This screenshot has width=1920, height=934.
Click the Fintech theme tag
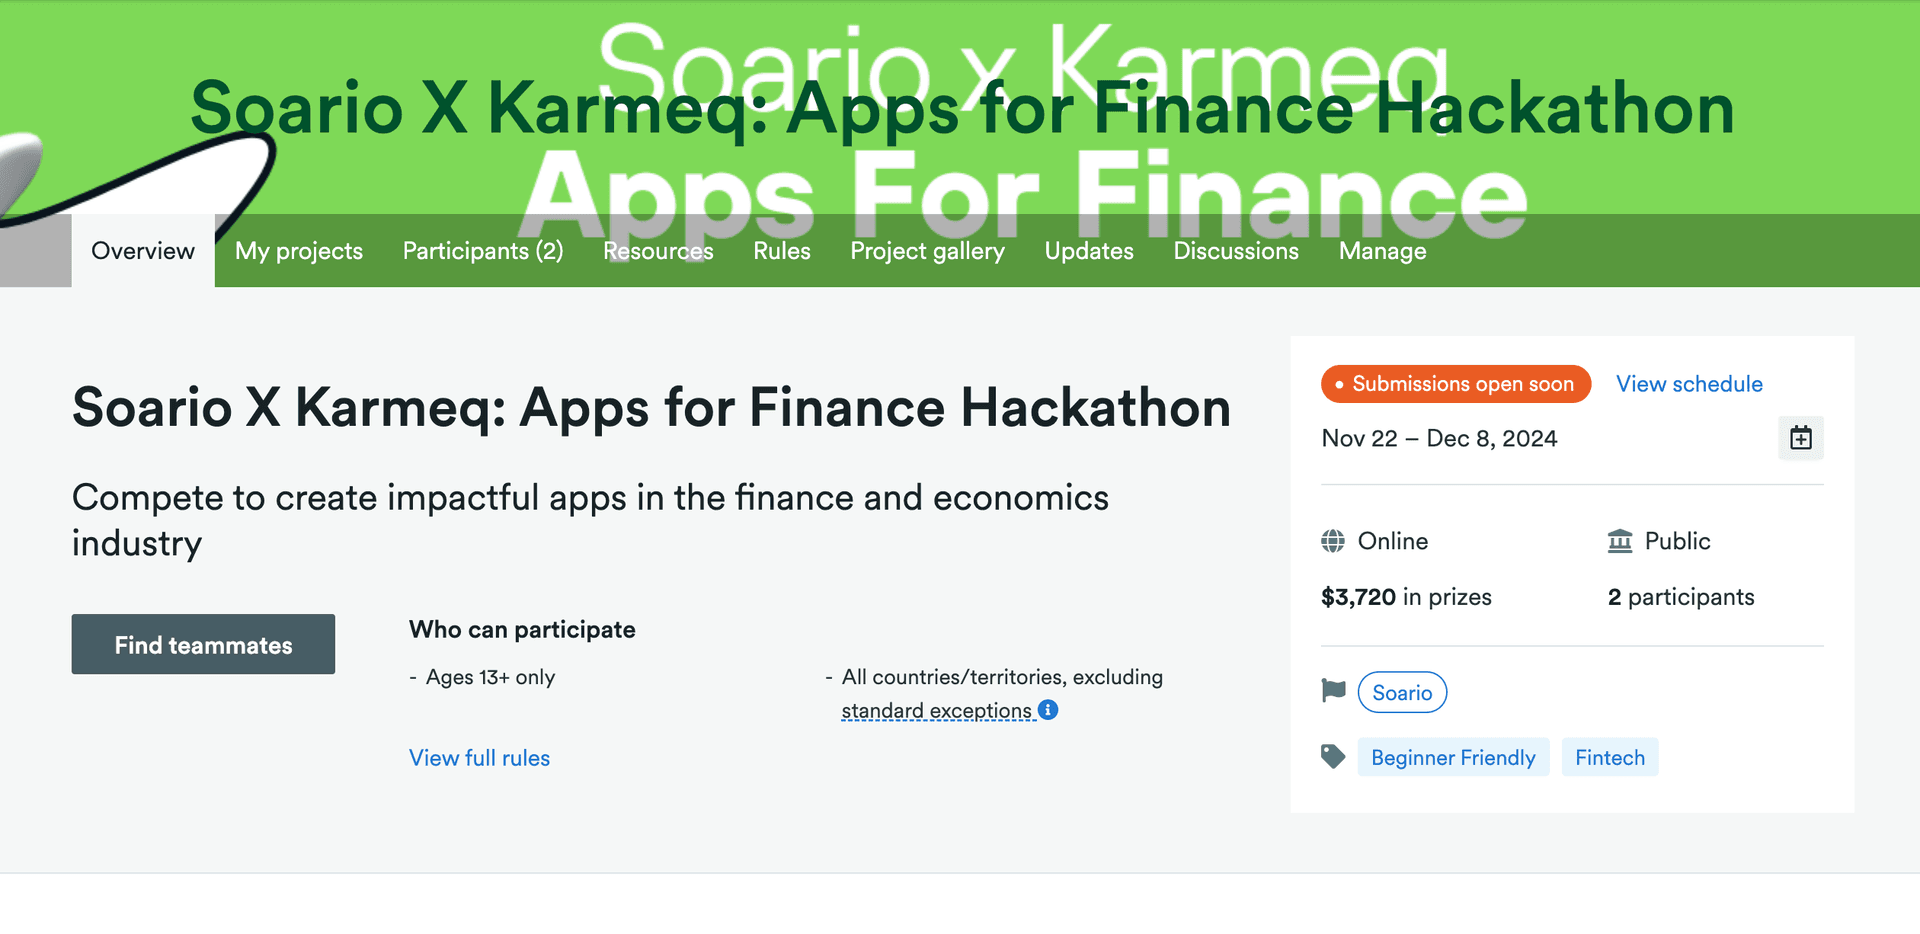click(1609, 758)
